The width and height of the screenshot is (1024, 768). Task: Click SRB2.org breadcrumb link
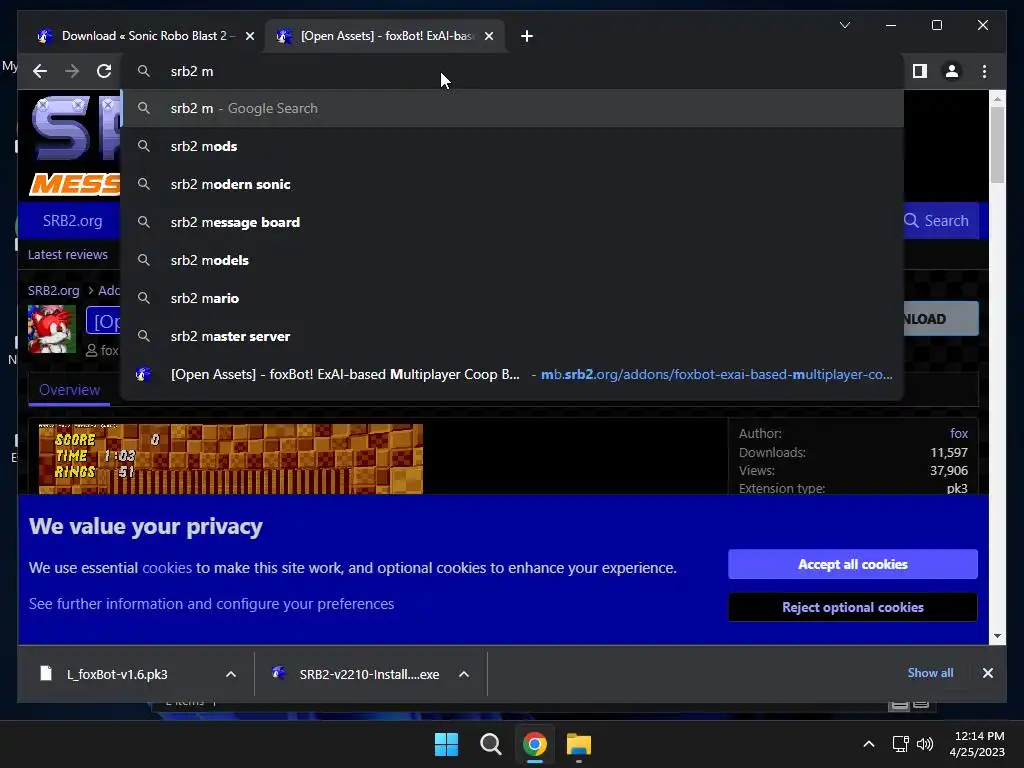click(54, 291)
